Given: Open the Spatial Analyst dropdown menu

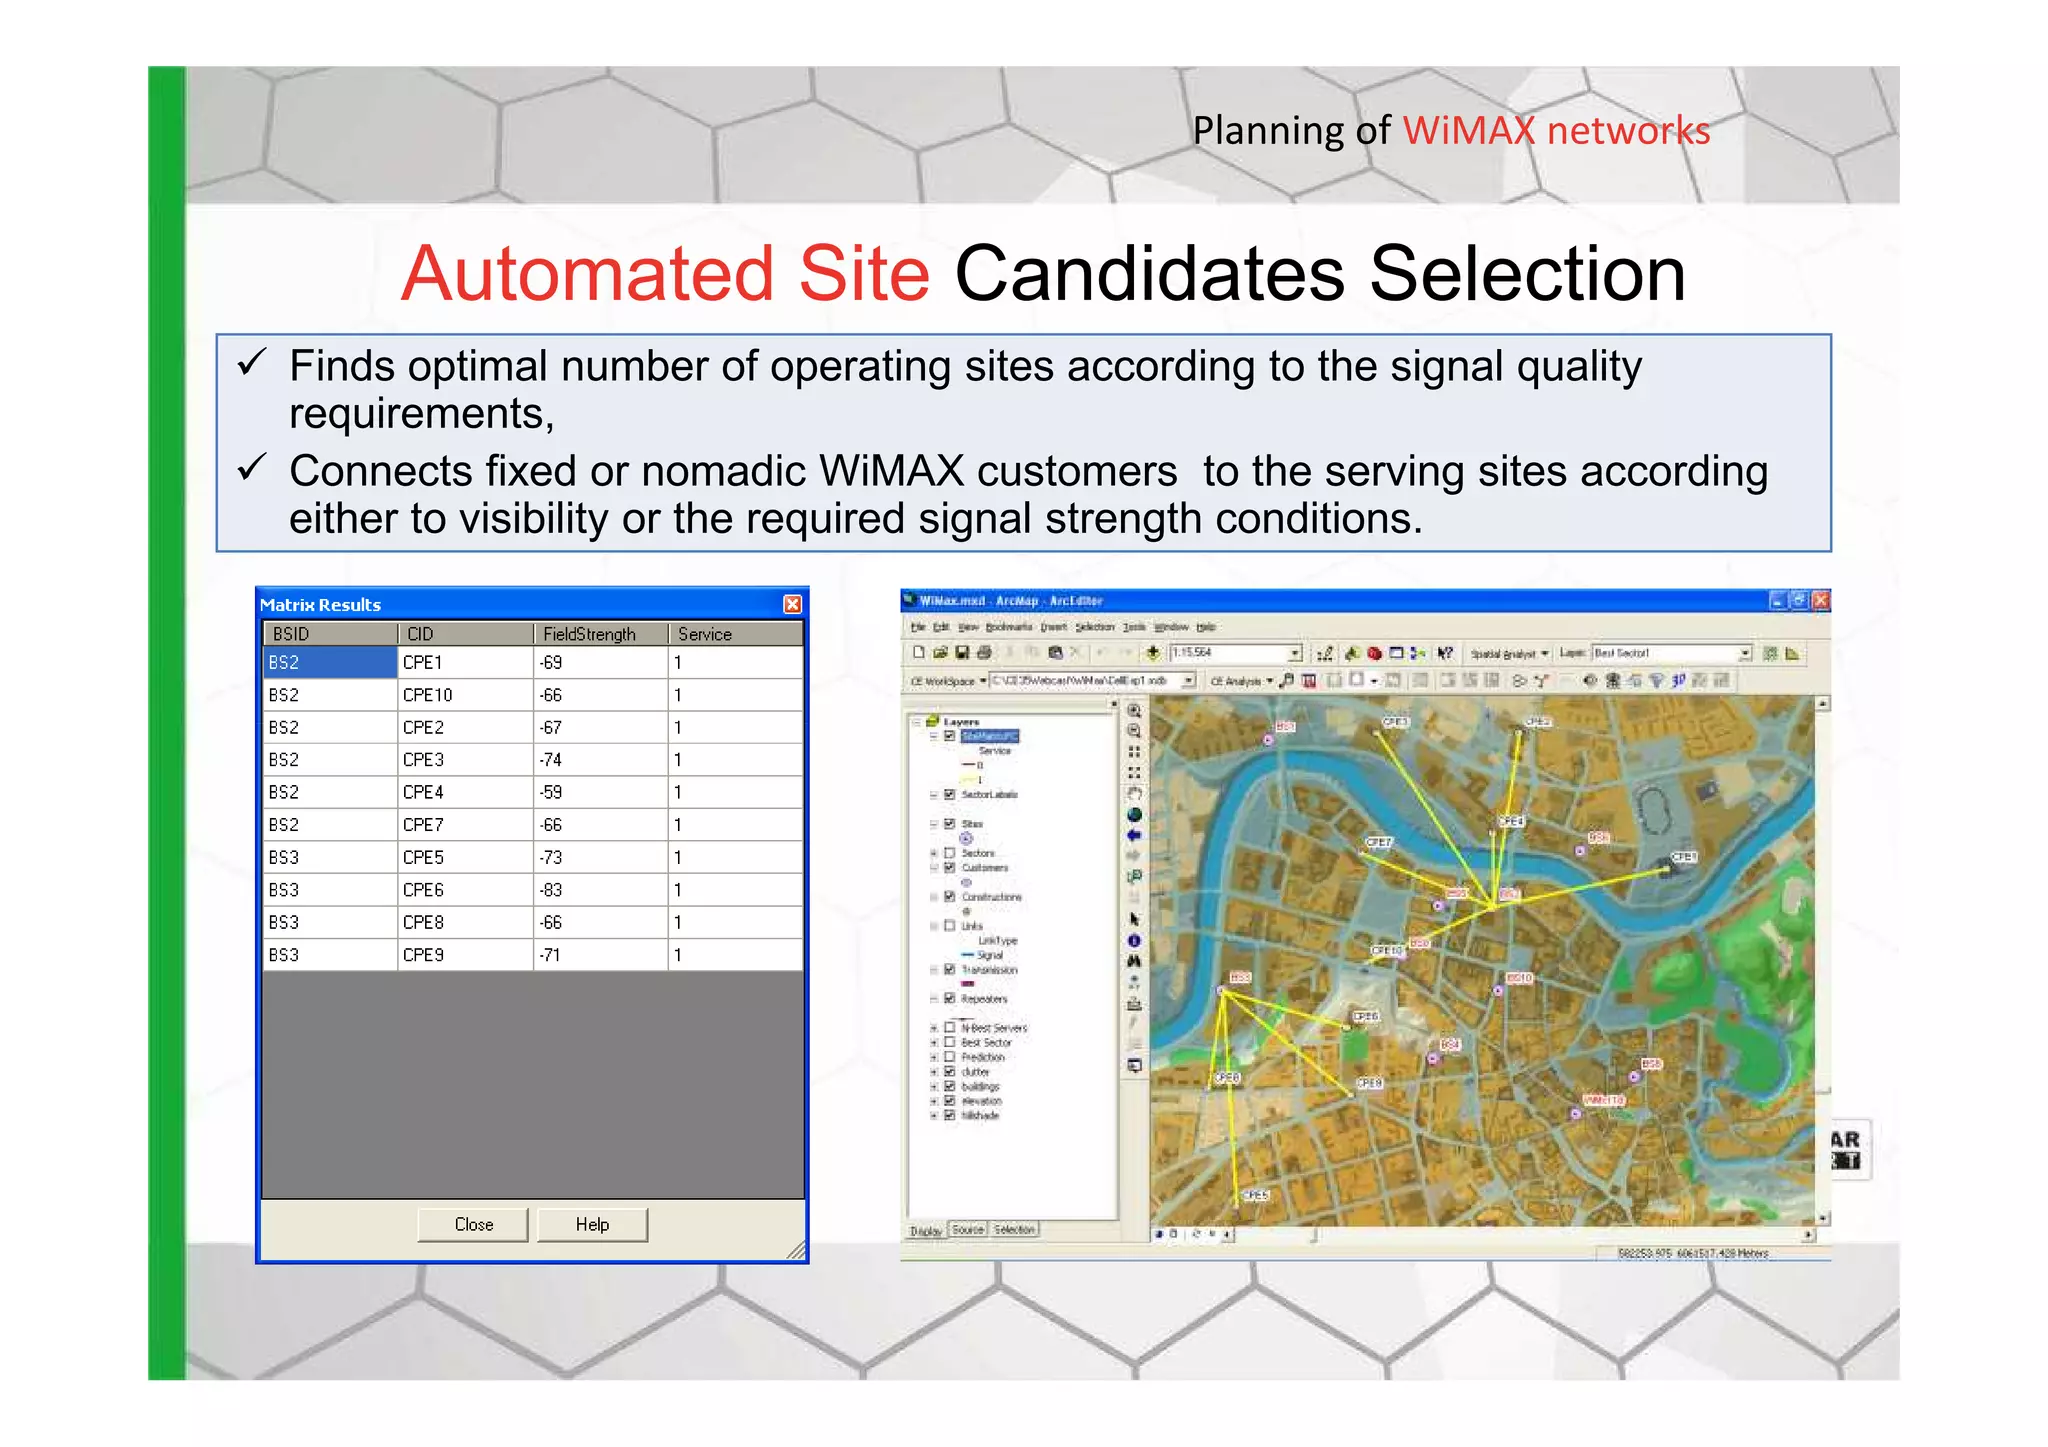Looking at the screenshot, I should (x=1509, y=654).
